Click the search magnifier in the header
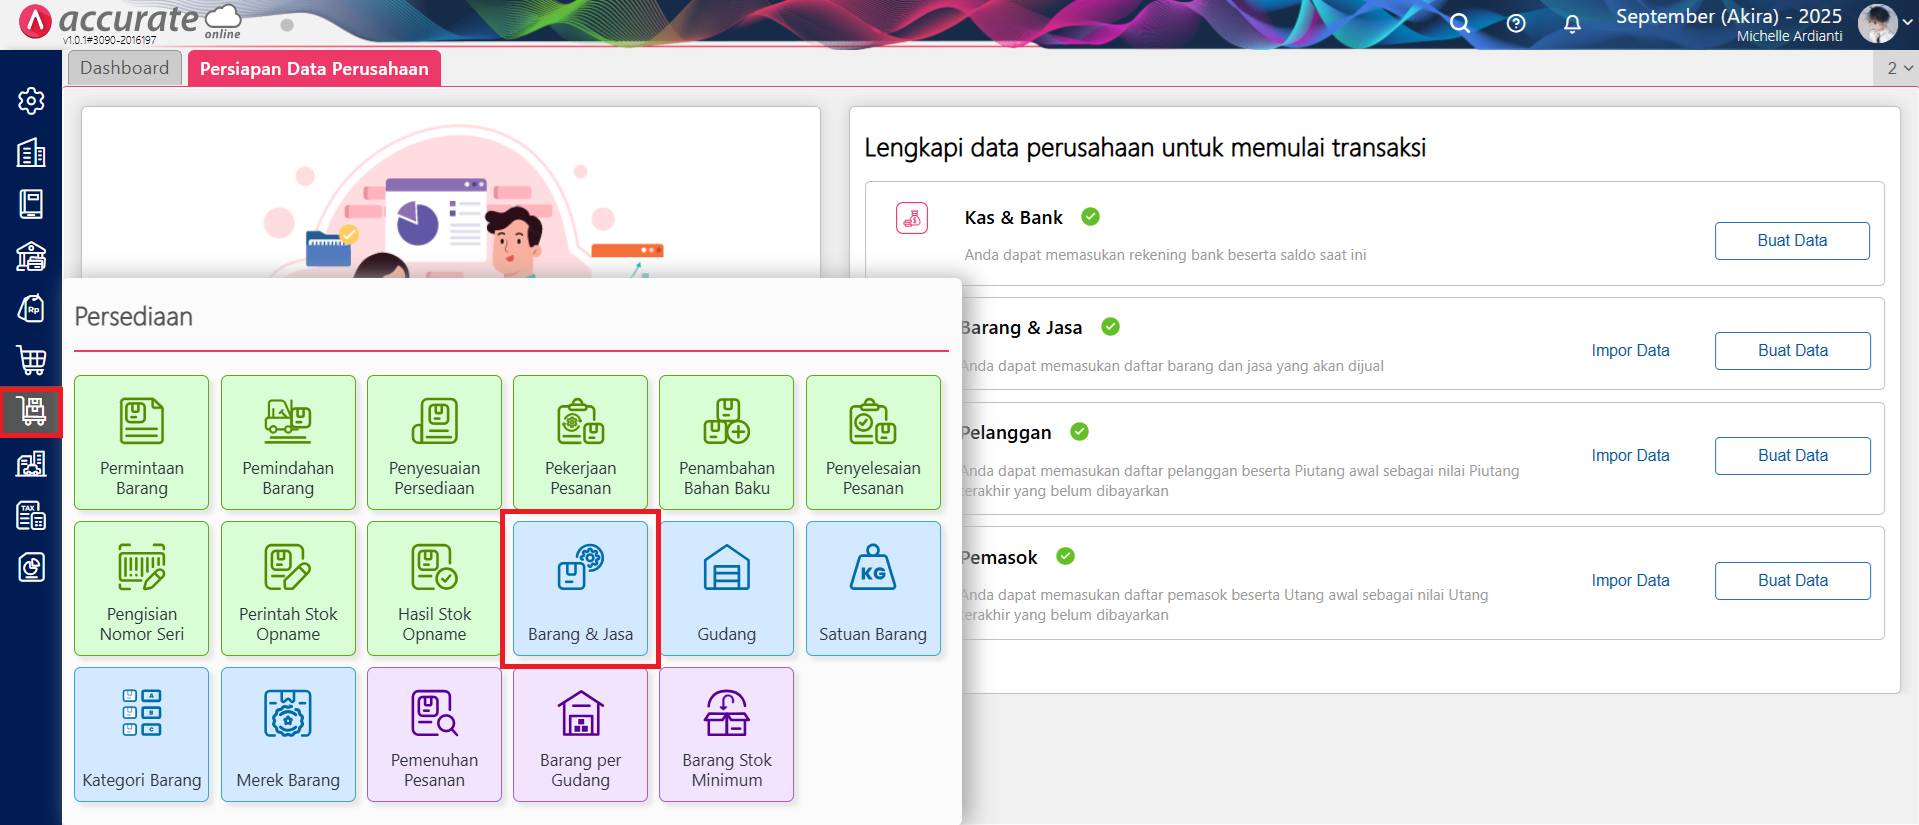Image resolution: width=1919 pixels, height=825 pixels. [x=1460, y=24]
